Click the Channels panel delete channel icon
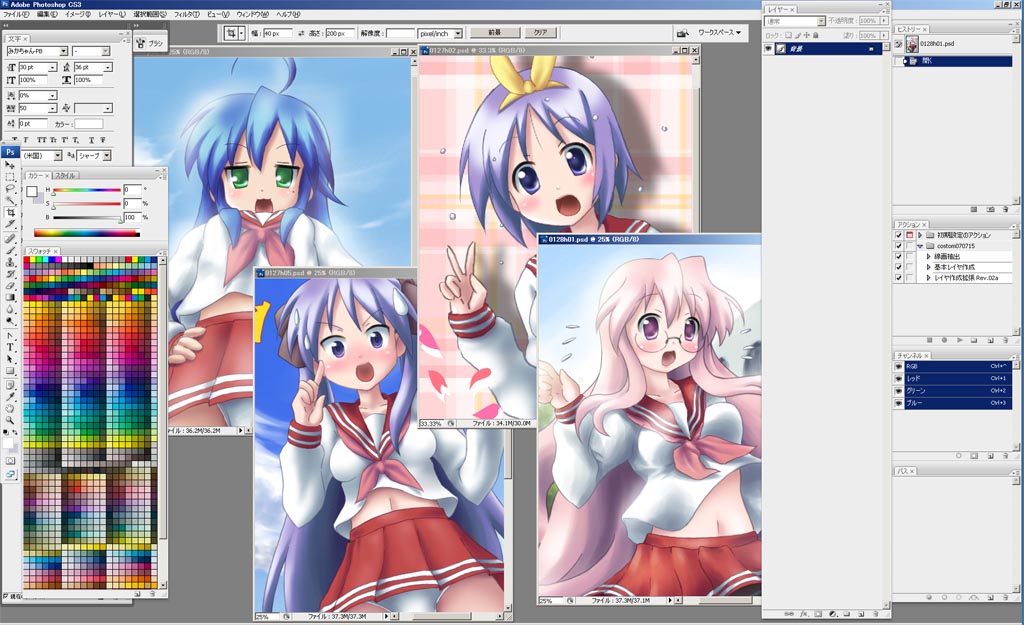1024x625 pixels. 1005,456
